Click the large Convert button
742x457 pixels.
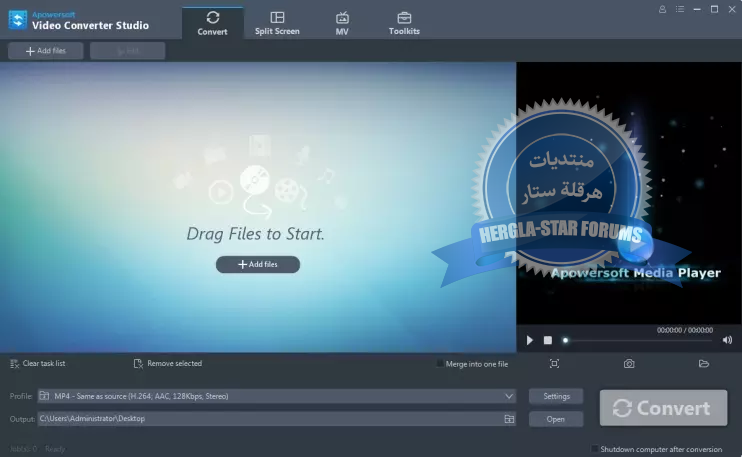tap(663, 408)
